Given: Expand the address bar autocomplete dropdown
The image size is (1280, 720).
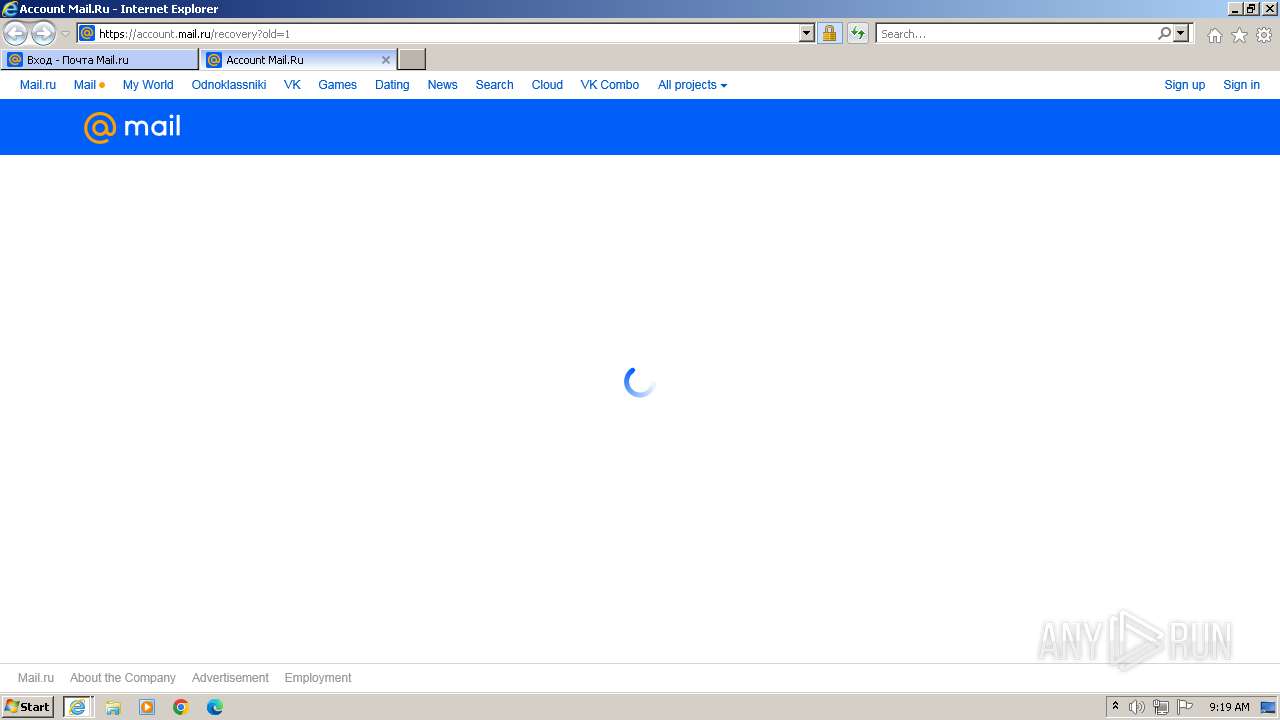Looking at the screenshot, I should (x=807, y=34).
